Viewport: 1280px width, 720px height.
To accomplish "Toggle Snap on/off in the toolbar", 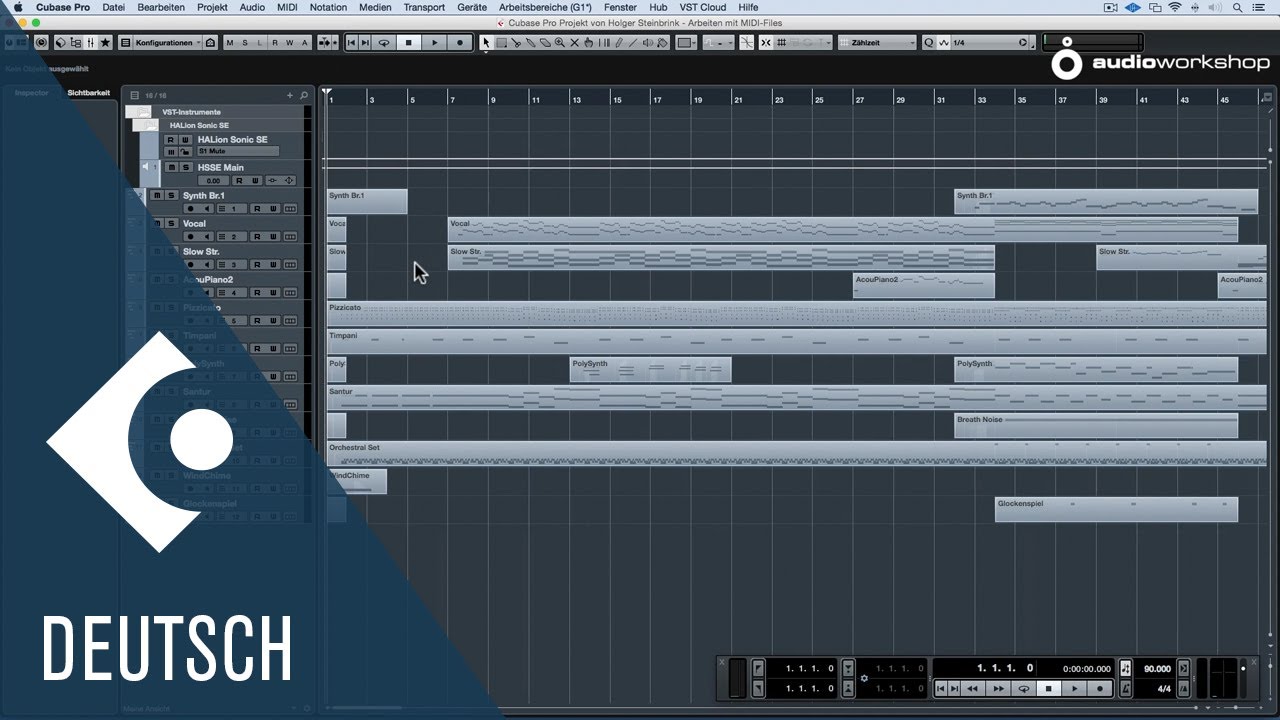I will (x=765, y=43).
